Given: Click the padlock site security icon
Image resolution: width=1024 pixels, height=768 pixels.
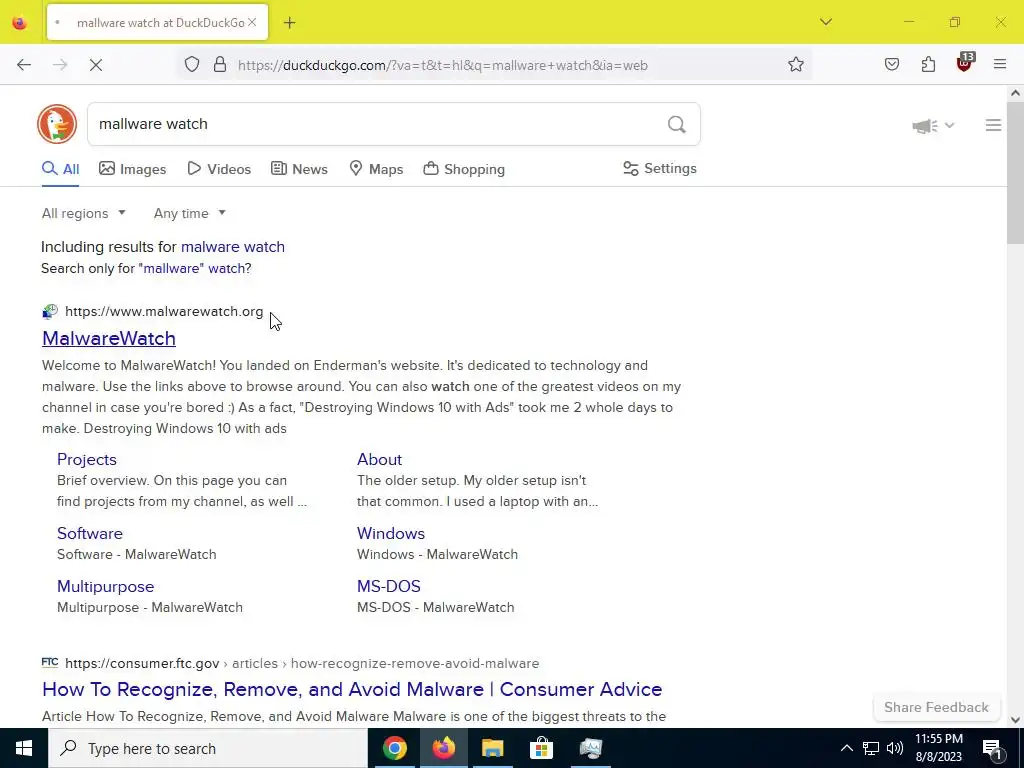Looking at the screenshot, I should point(220,65).
